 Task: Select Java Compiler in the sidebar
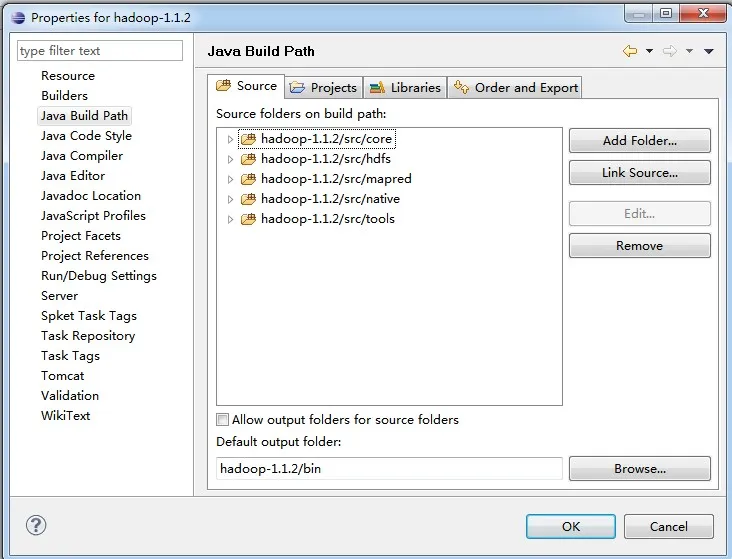pyautogui.click(x=82, y=156)
